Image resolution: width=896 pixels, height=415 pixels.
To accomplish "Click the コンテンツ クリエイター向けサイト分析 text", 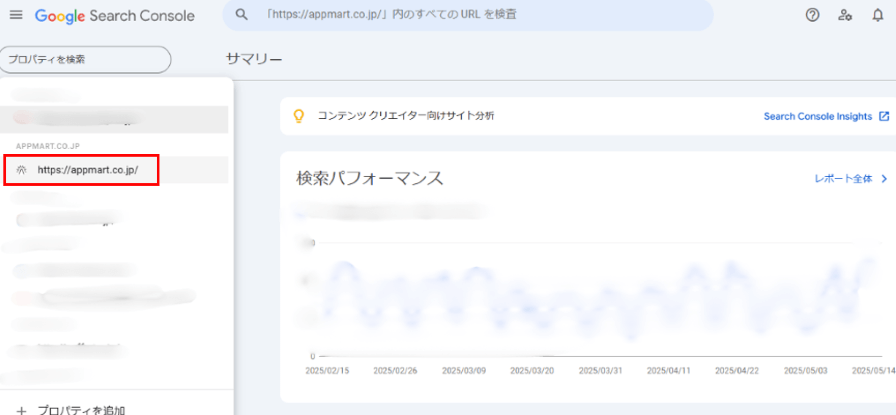I will (406, 116).
